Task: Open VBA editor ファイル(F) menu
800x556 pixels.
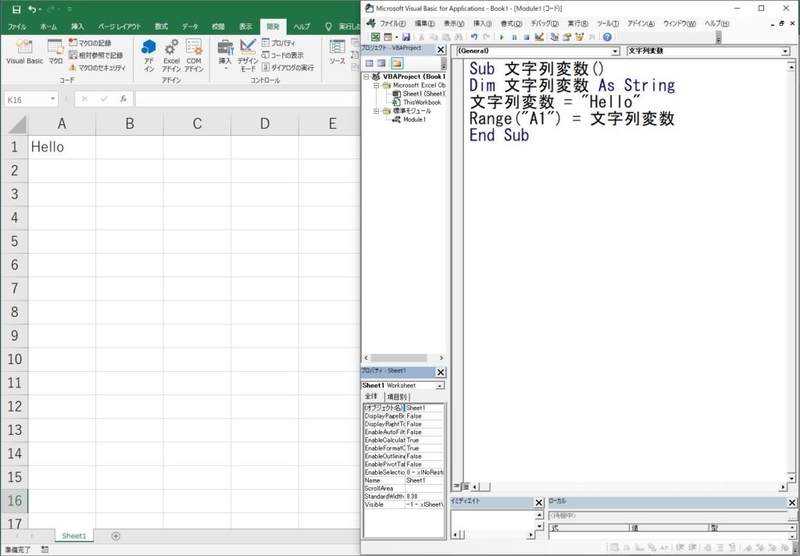Action: (x=393, y=23)
